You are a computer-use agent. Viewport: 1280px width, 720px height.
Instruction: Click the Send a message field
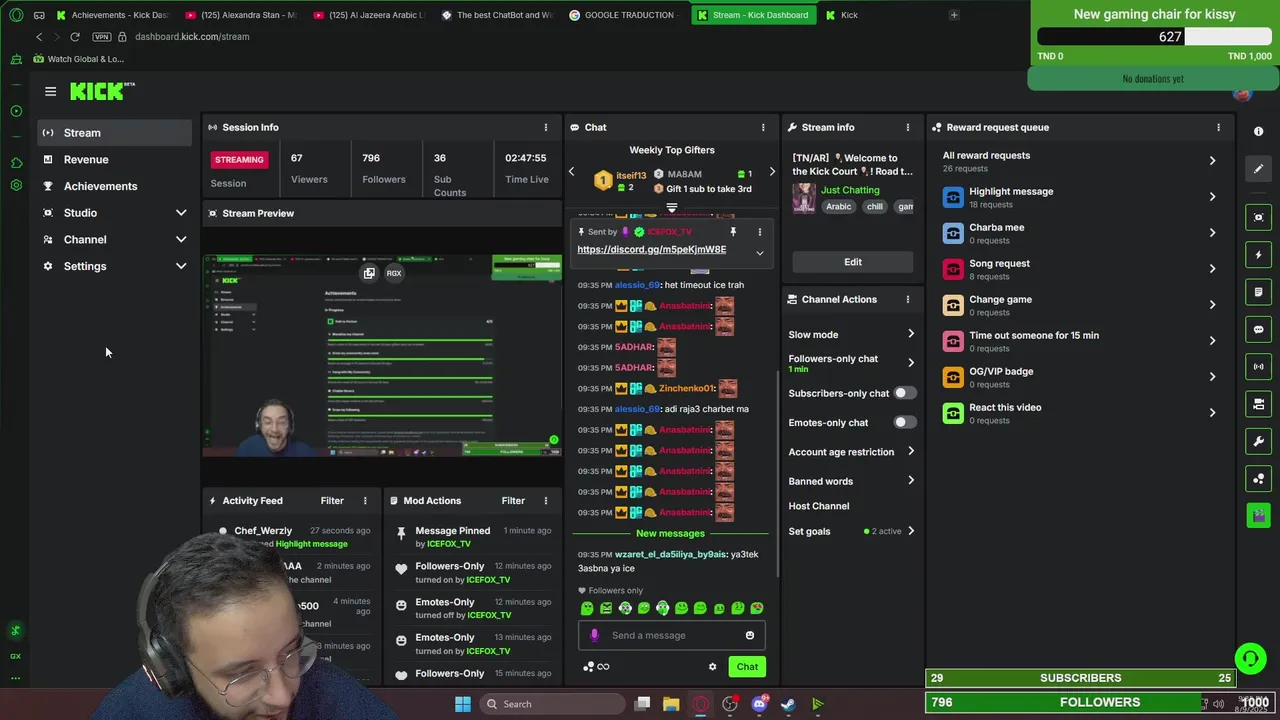click(672, 635)
